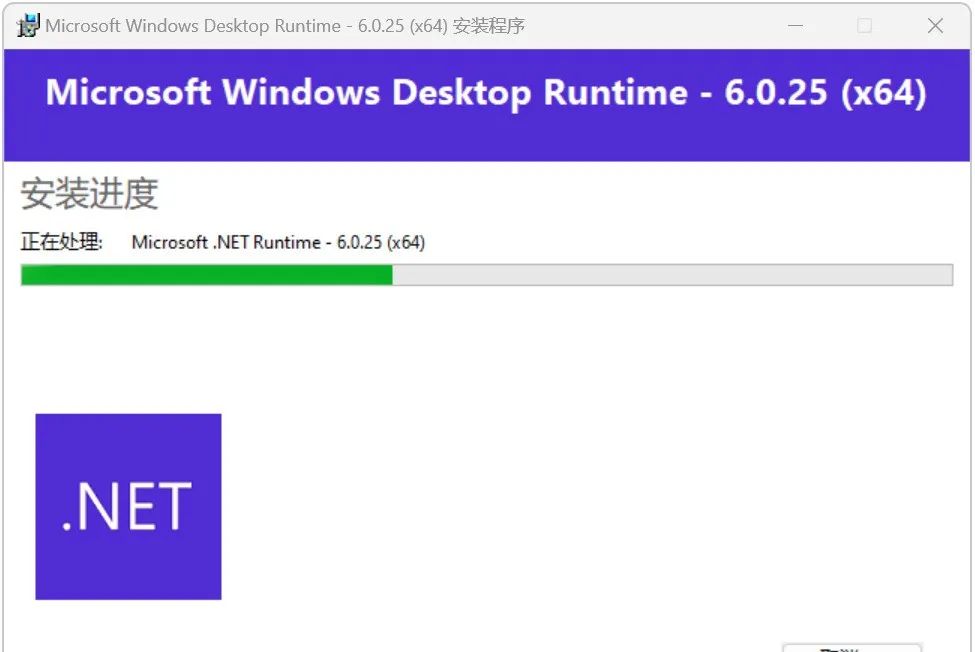
Task: Click the window title text '安装程序'
Action: click(x=489, y=26)
